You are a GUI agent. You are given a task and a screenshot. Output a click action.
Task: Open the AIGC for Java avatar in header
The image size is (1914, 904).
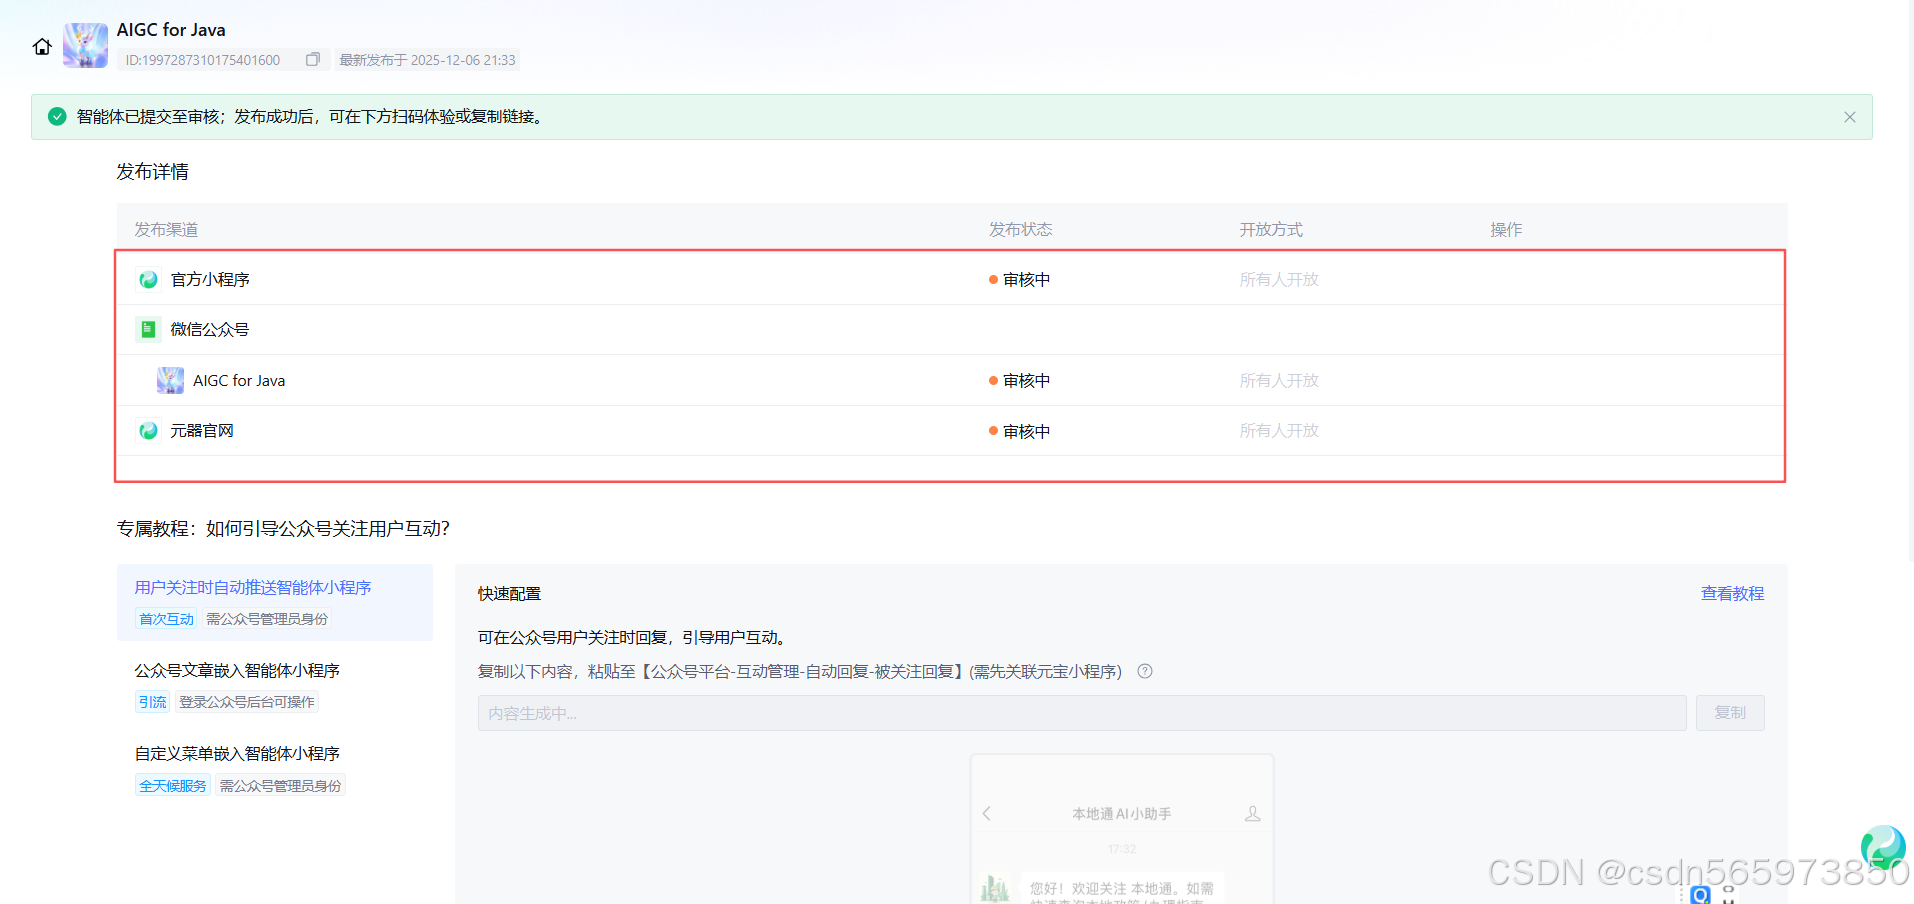(85, 46)
